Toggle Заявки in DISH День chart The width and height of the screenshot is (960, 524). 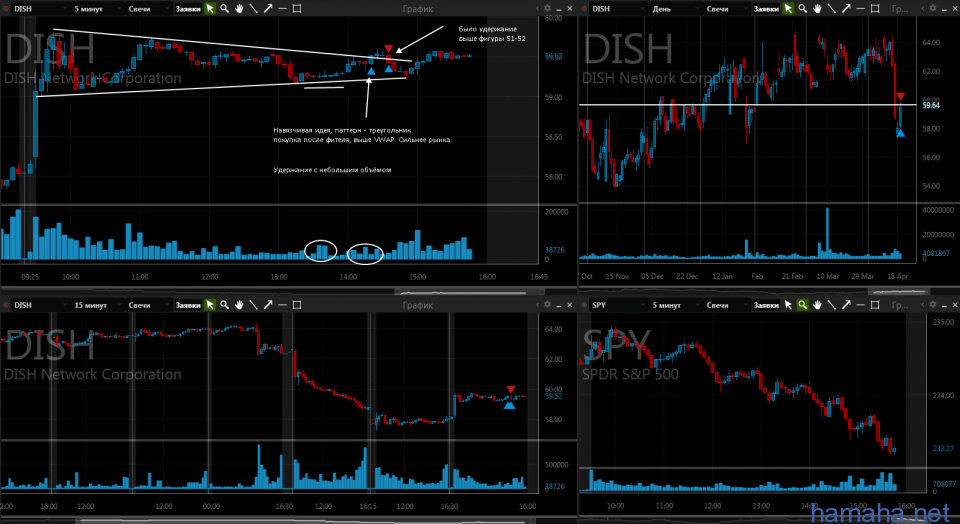(765, 9)
